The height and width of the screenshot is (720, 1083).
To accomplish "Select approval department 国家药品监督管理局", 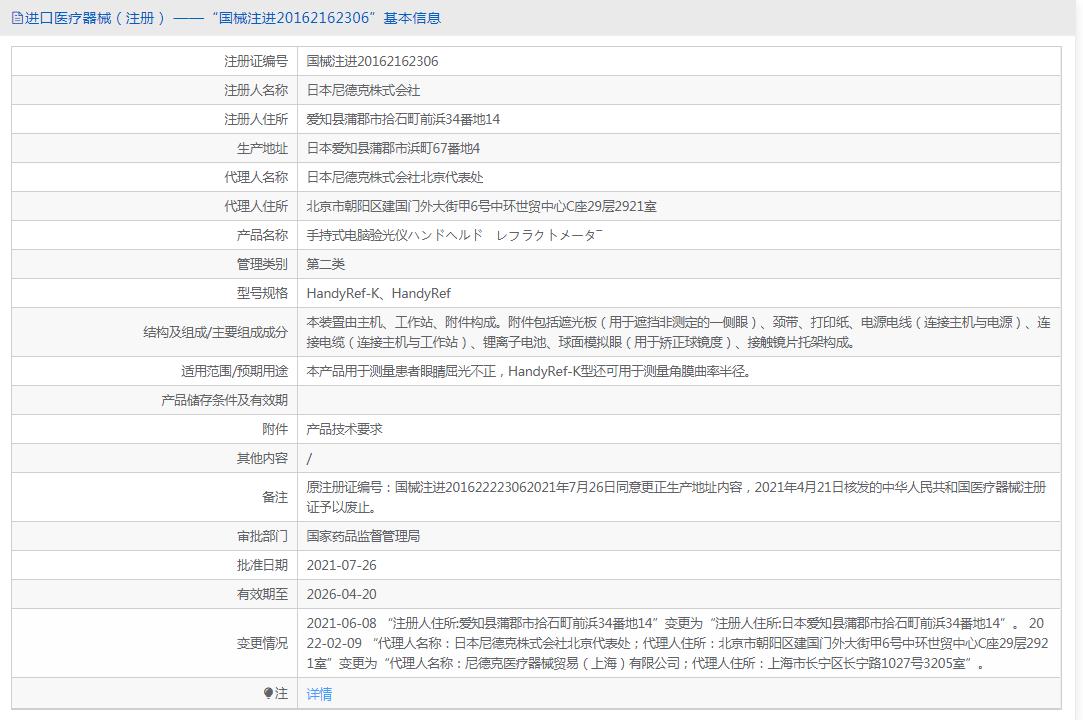I will [363, 536].
